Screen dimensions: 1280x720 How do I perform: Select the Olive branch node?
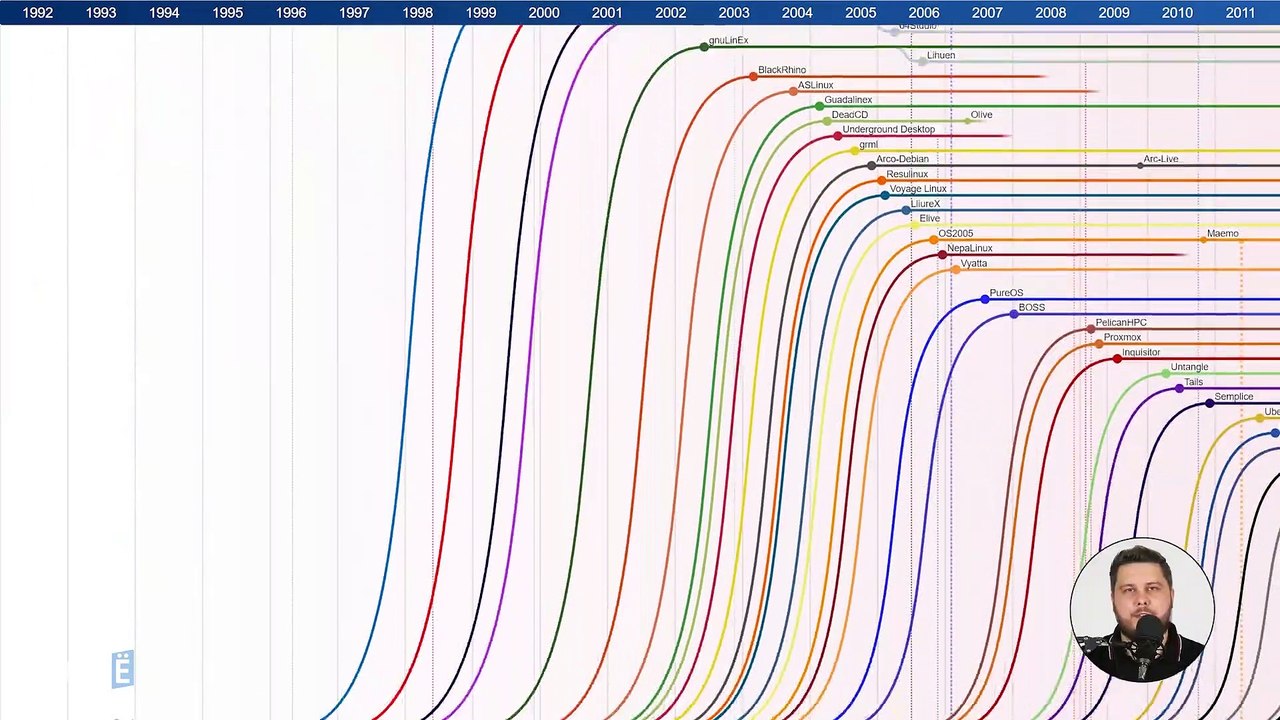pyautogui.click(x=967, y=121)
